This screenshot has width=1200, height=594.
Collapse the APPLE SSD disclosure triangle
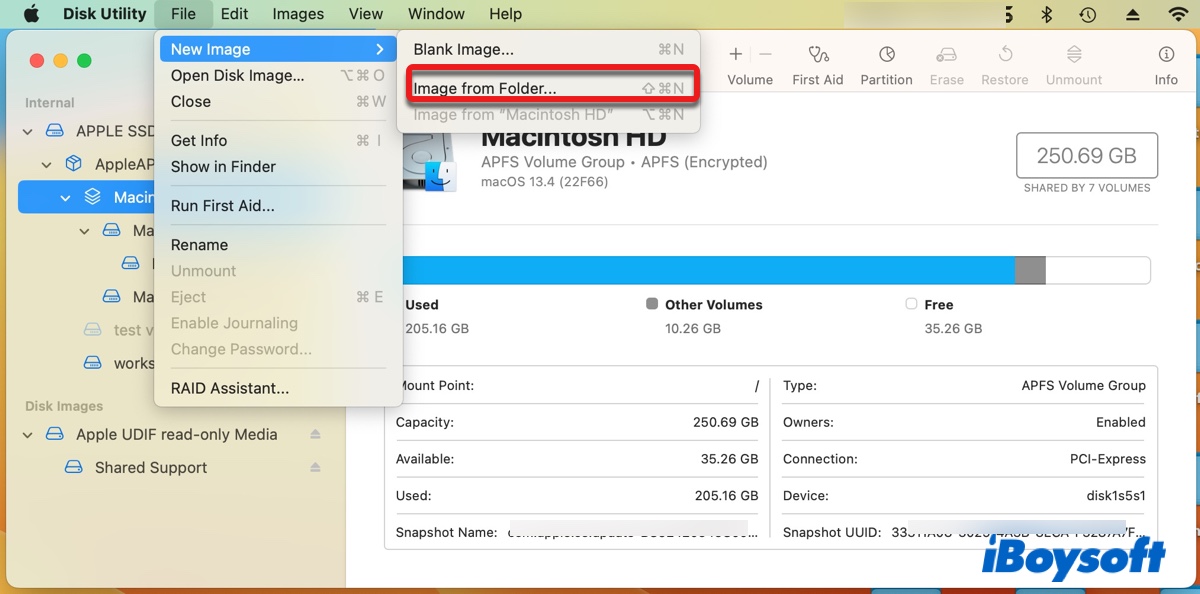pyautogui.click(x=27, y=131)
